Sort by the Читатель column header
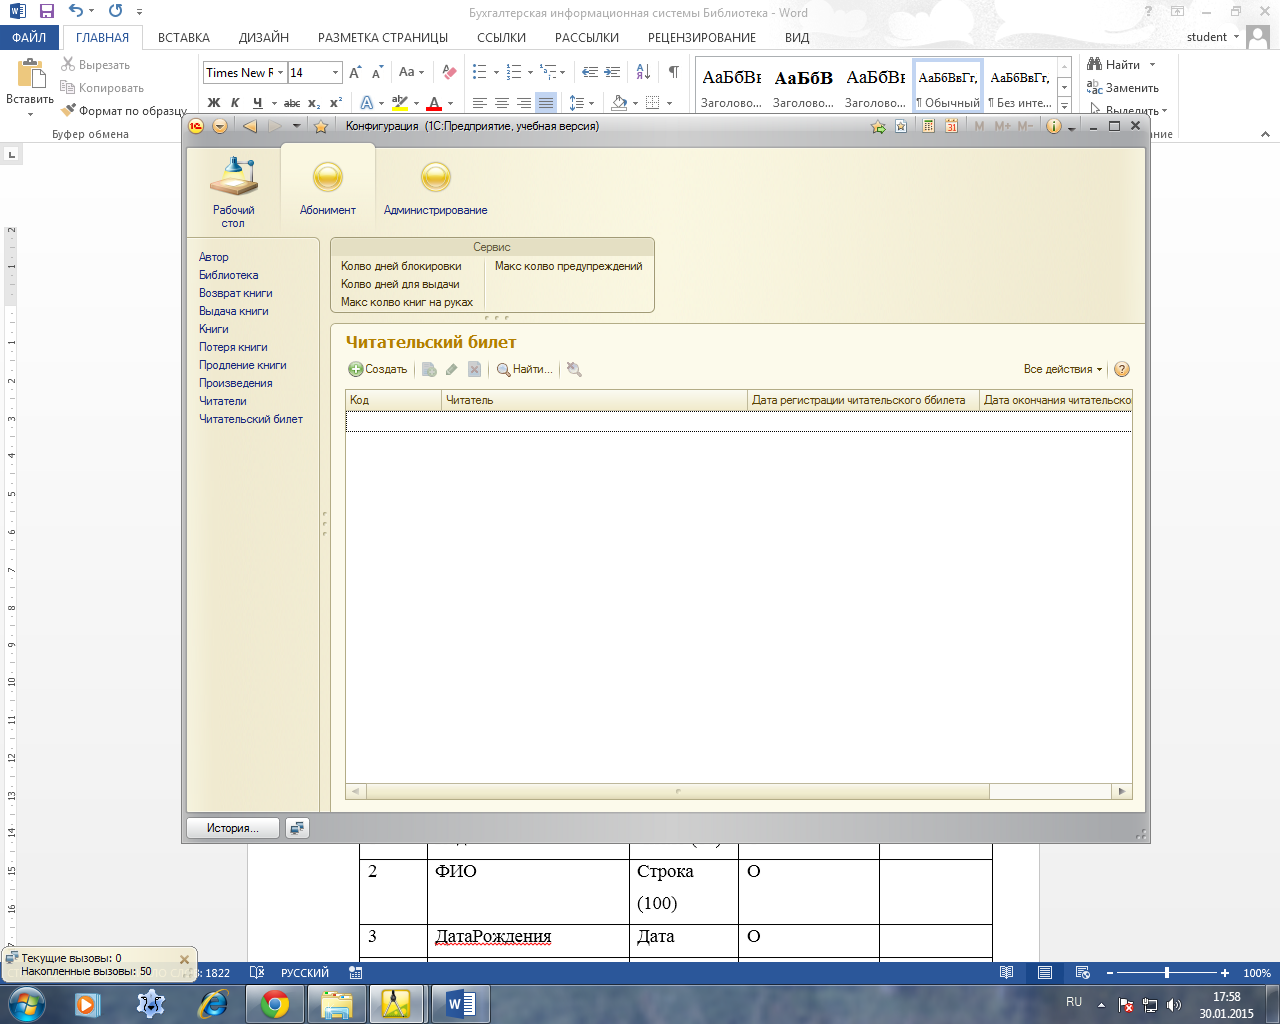The height and width of the screenshot is (1024, 1280). click(594, 400)
